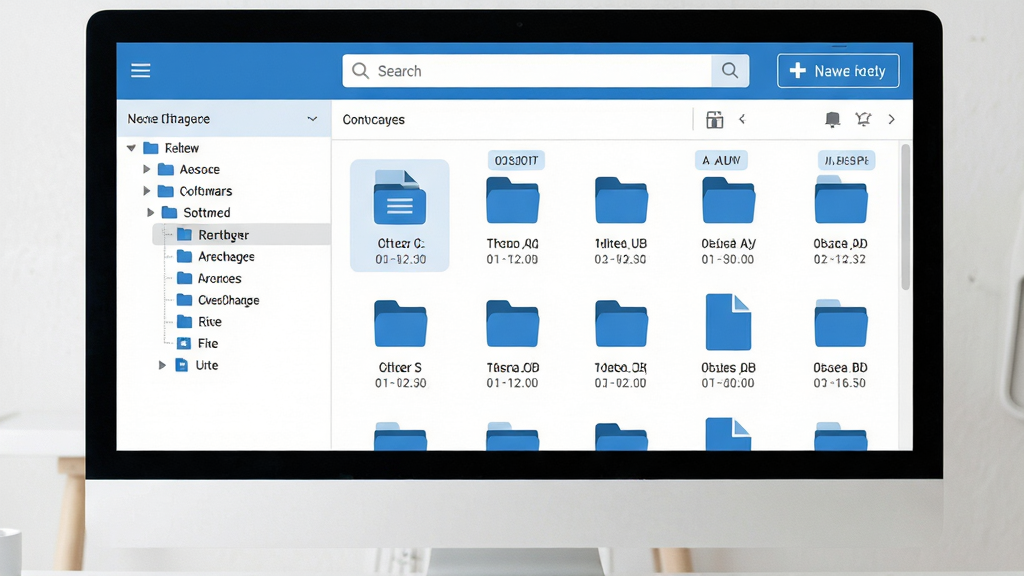Click the "Conbcayes" heading text
The height and width of the screenshot is (576, 1024).
(x=374, y=120)
